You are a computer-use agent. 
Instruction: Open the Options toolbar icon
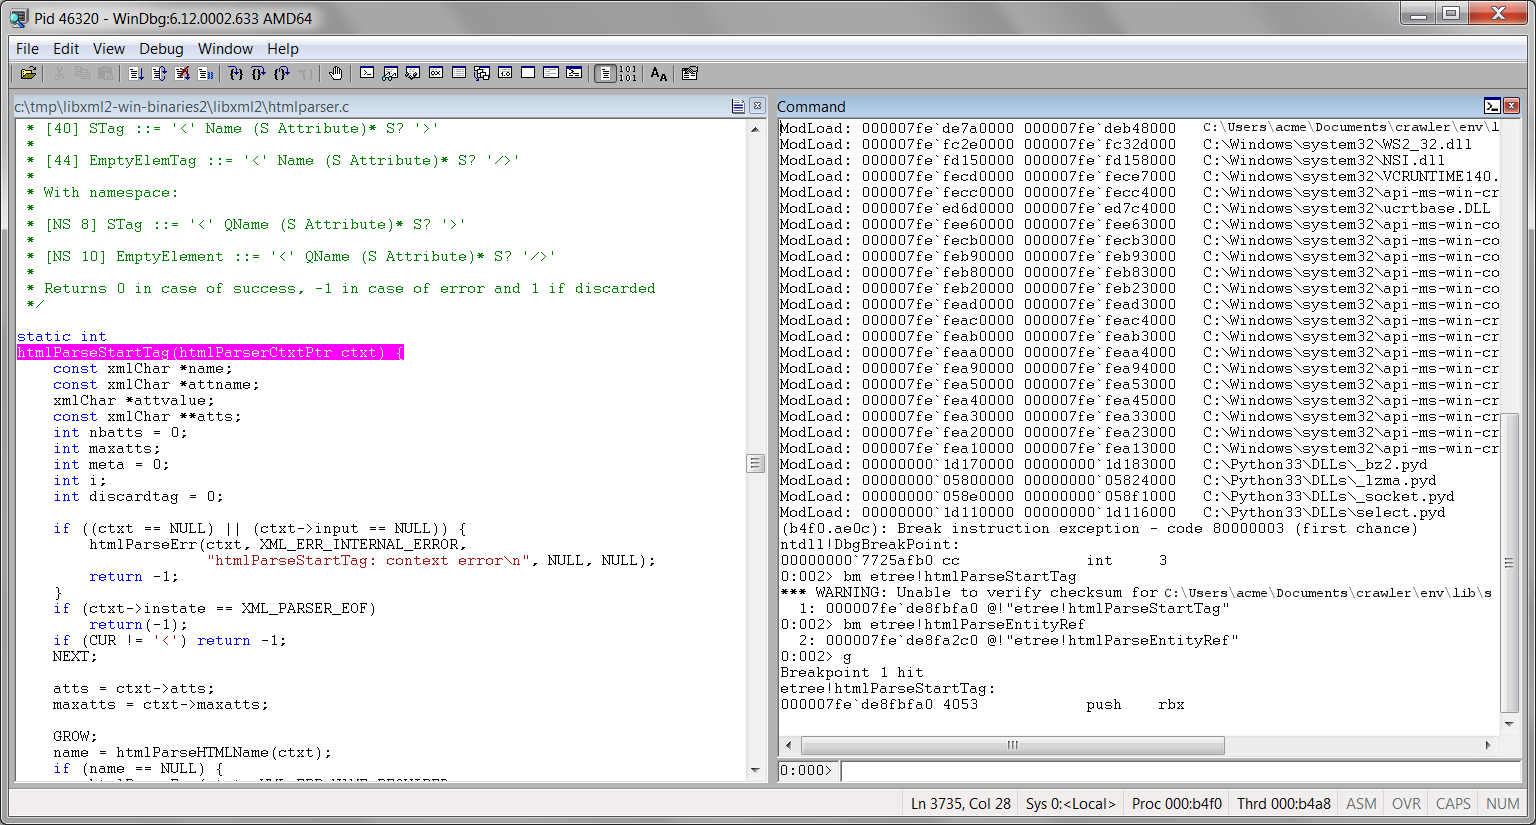(689, 73)
